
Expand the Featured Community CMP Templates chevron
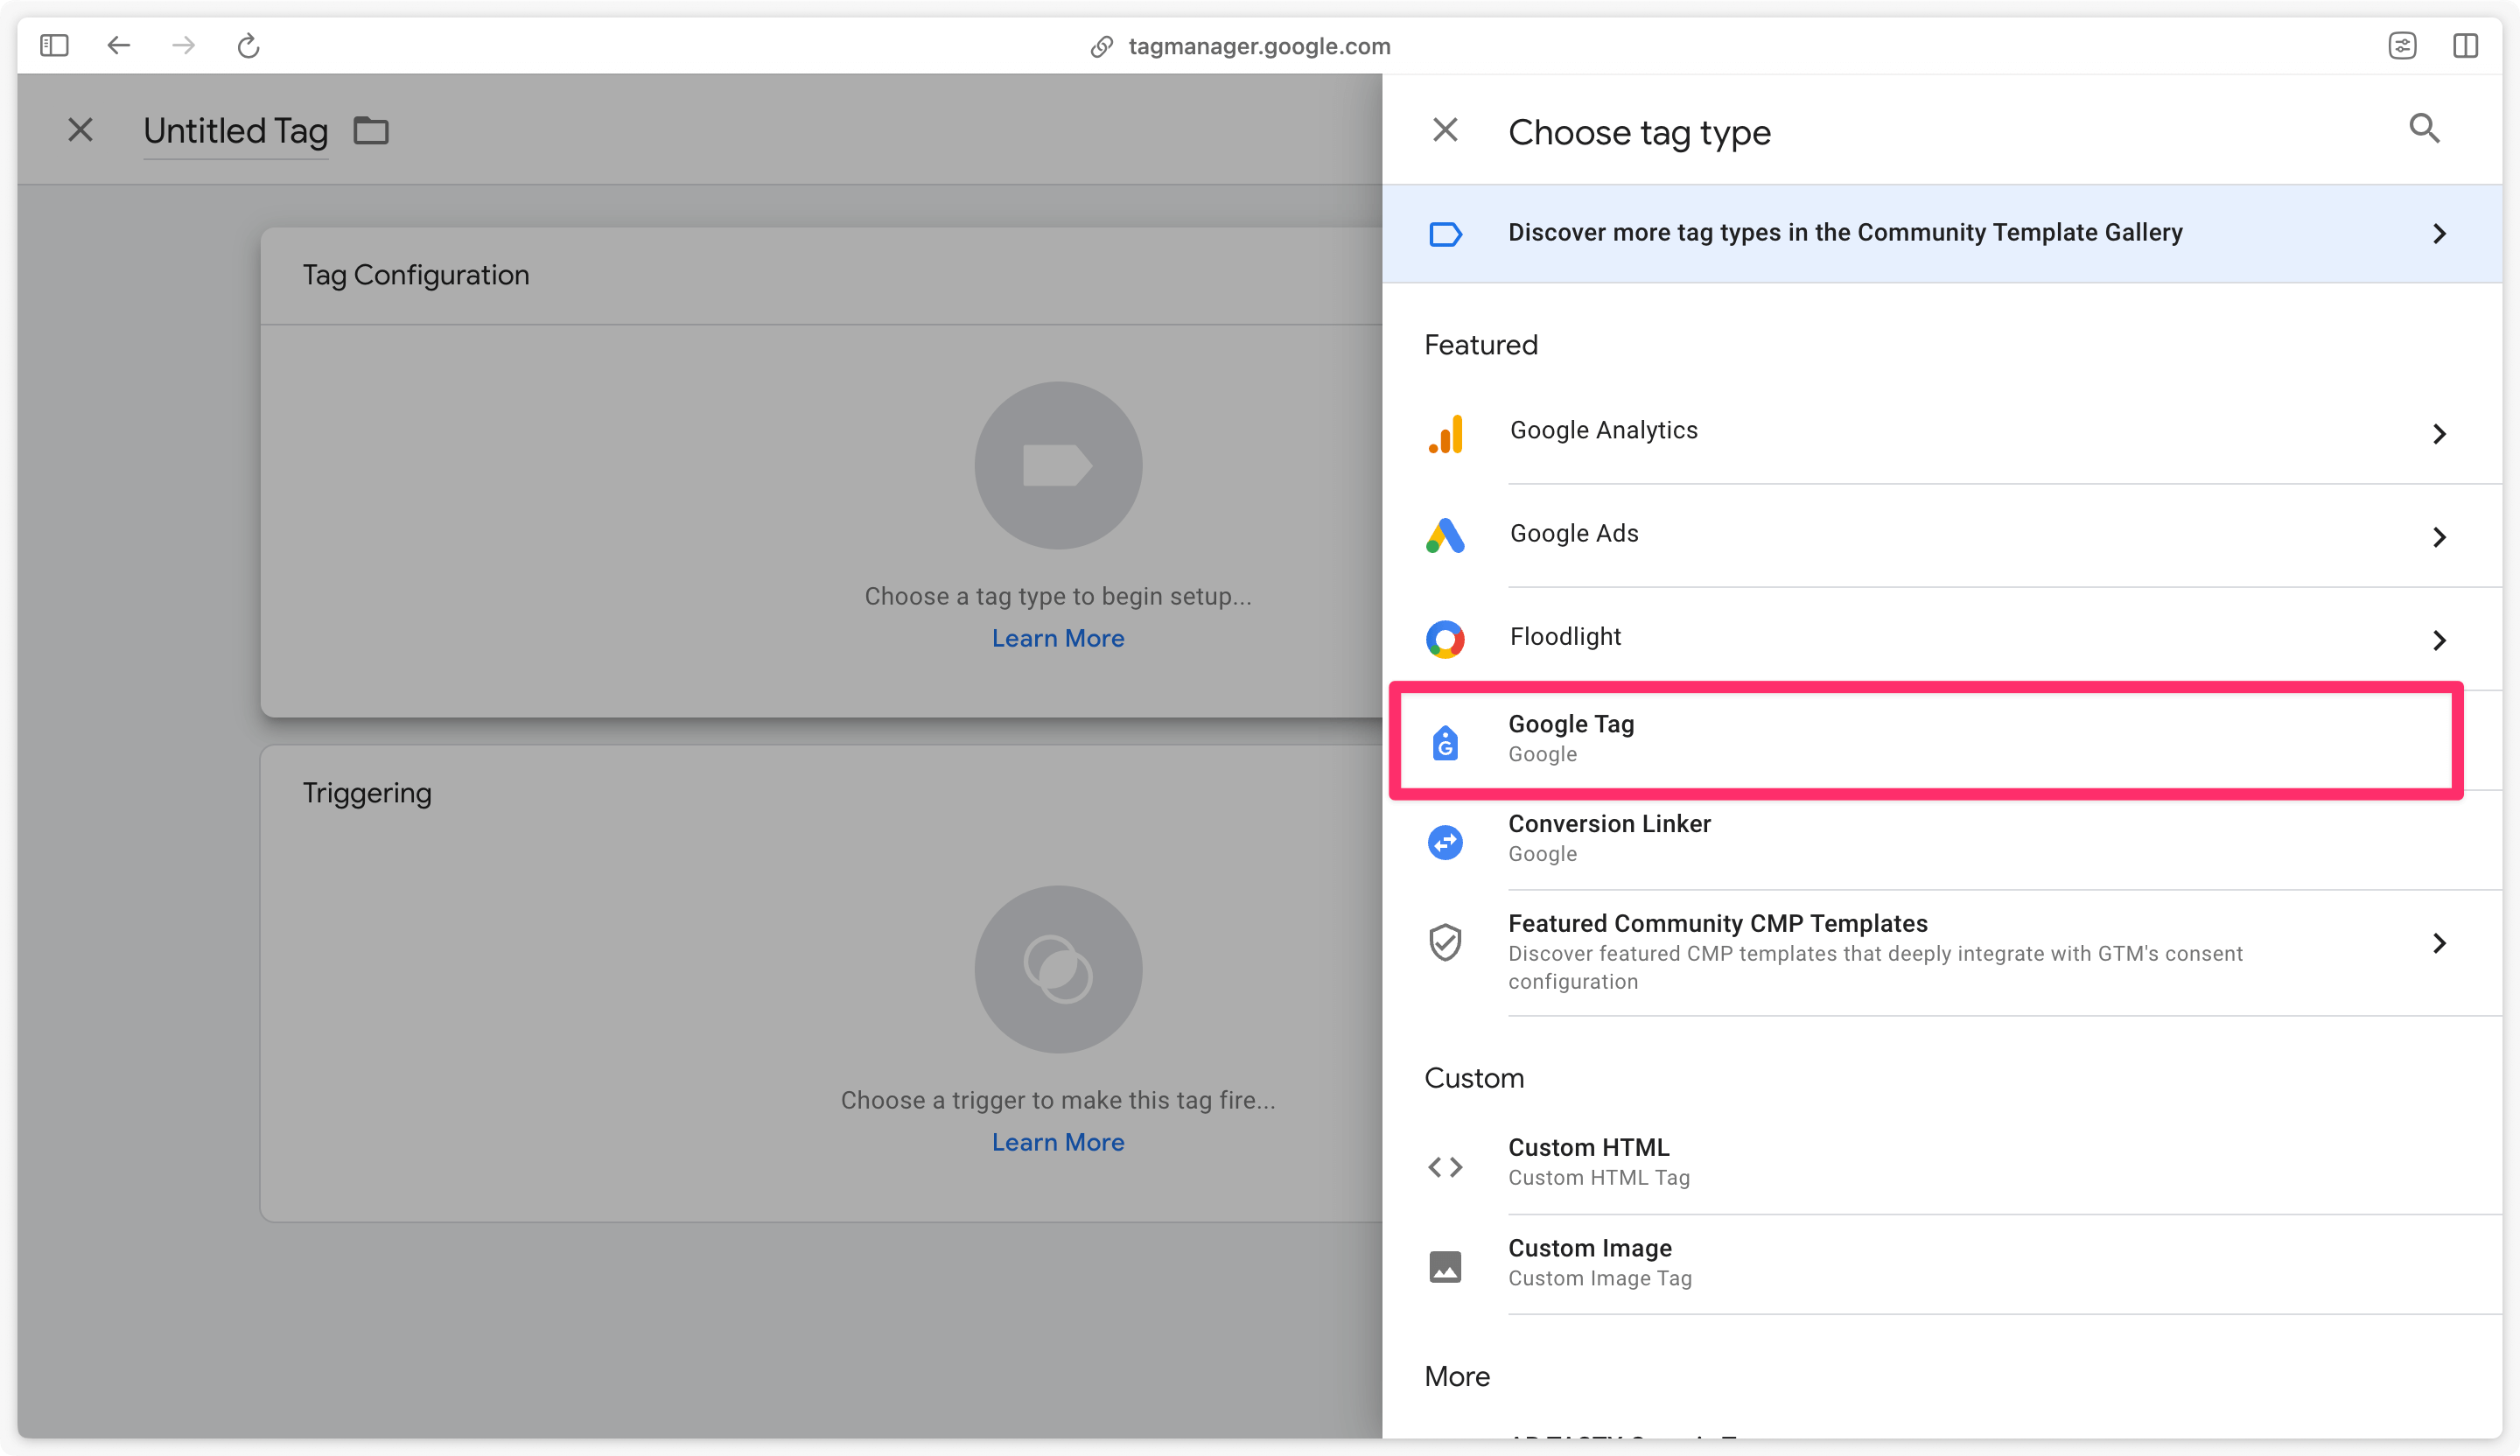pos(2439,943)
